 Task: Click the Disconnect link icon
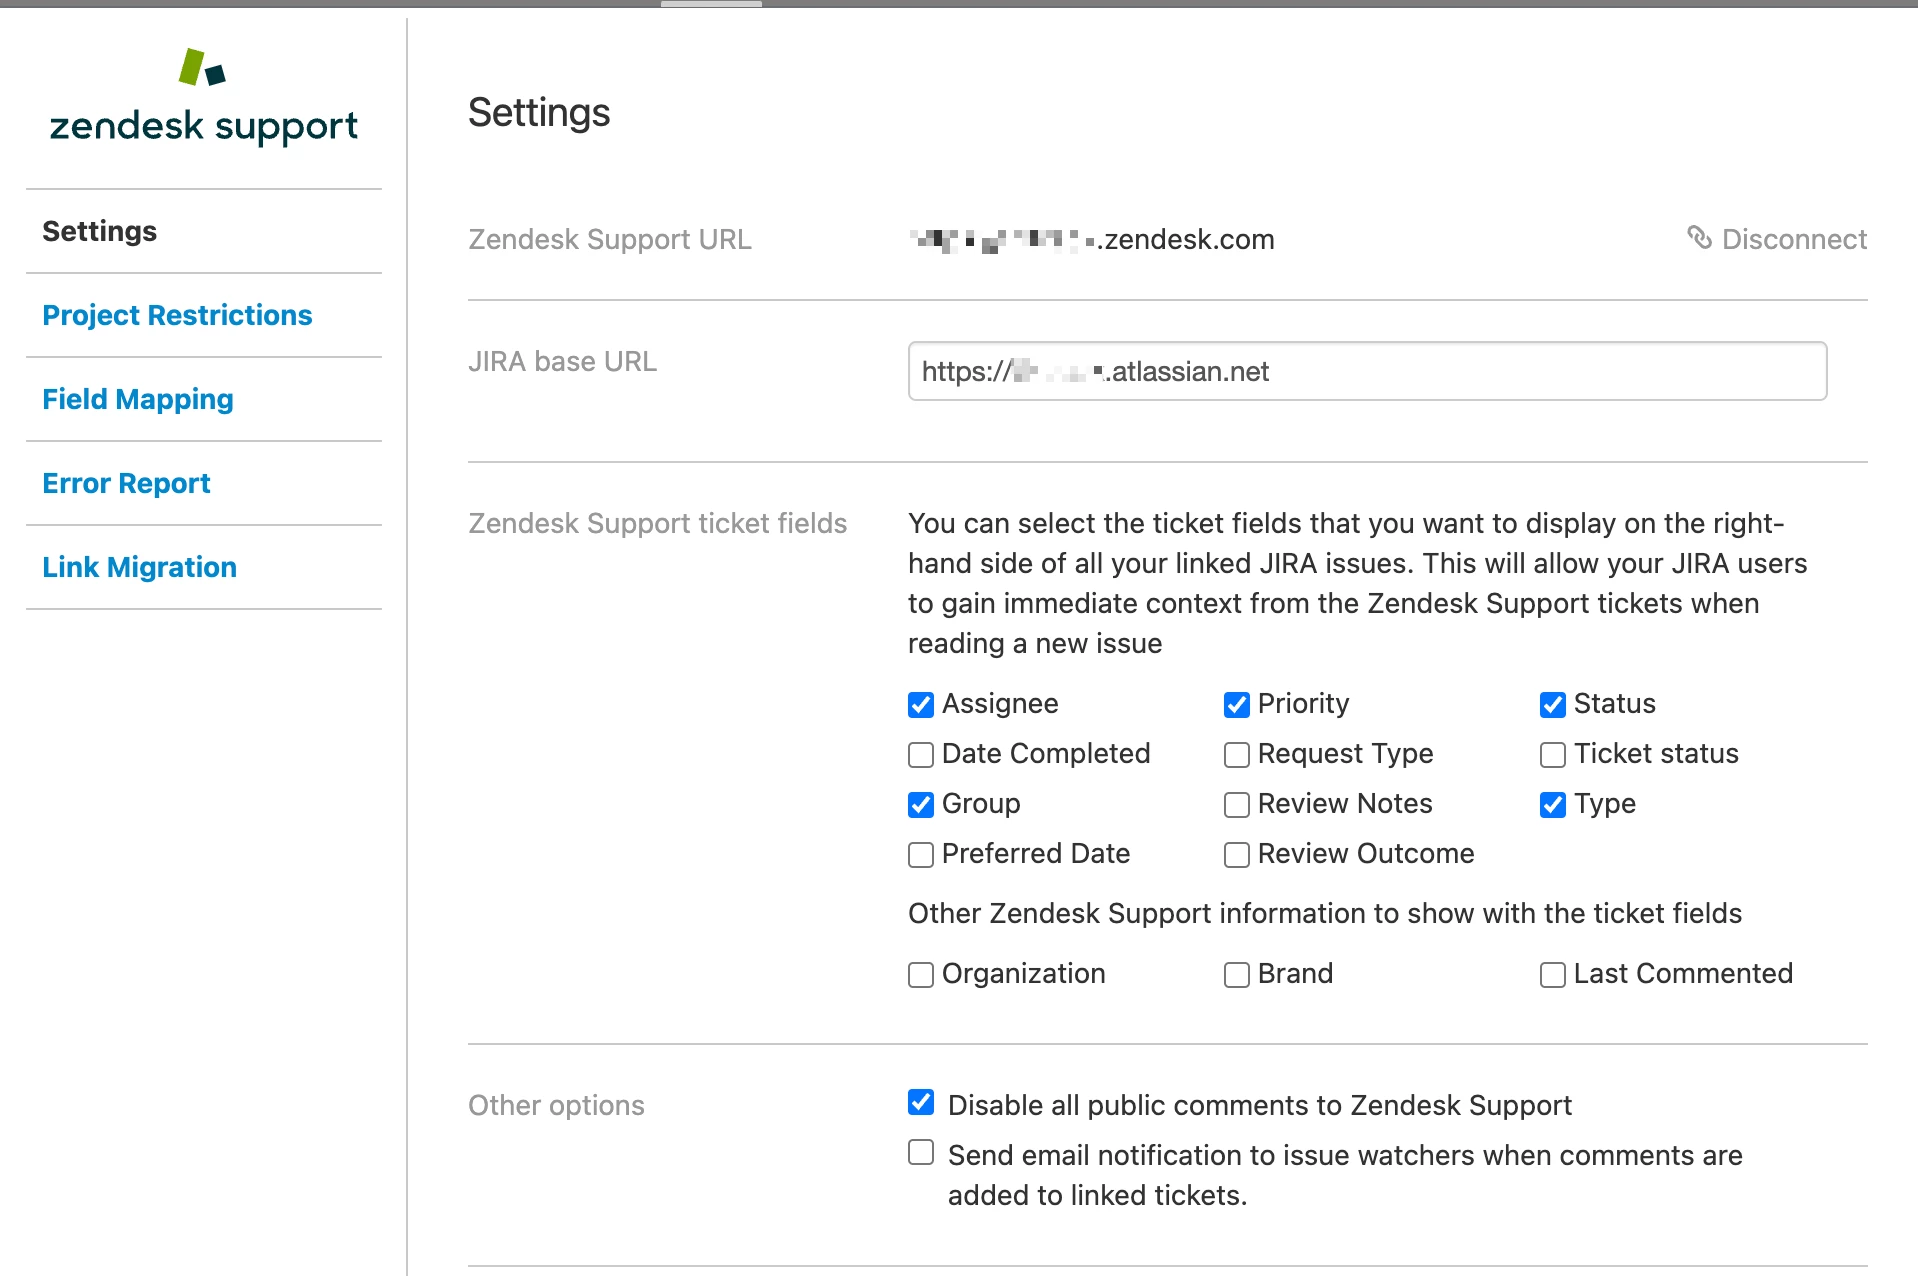1699,238
